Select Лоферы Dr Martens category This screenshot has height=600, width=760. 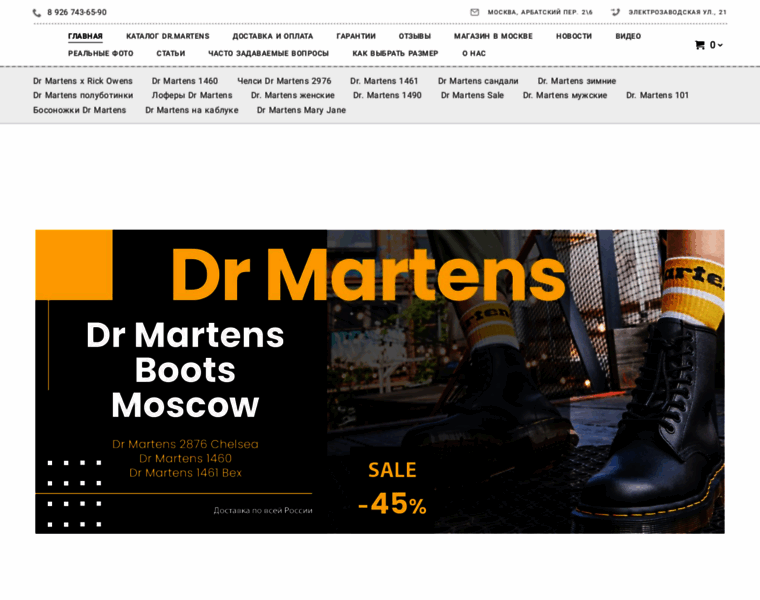point(192,95)
